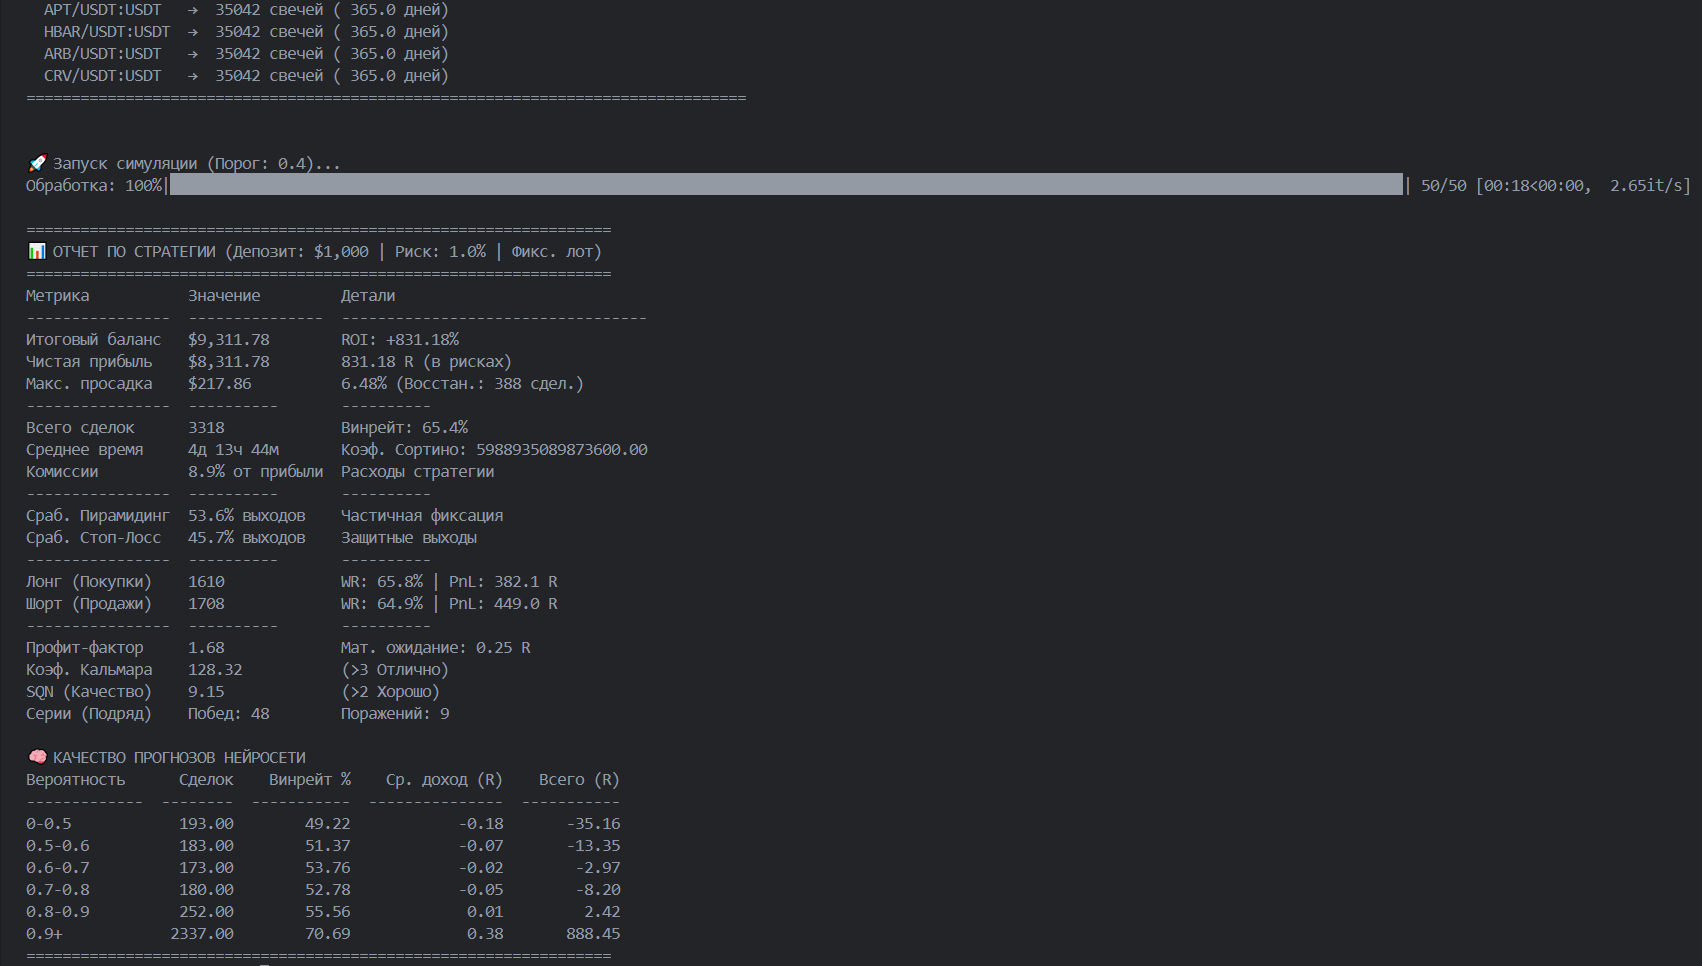Click the Sortino coefficient value

[x=561, y=450]
